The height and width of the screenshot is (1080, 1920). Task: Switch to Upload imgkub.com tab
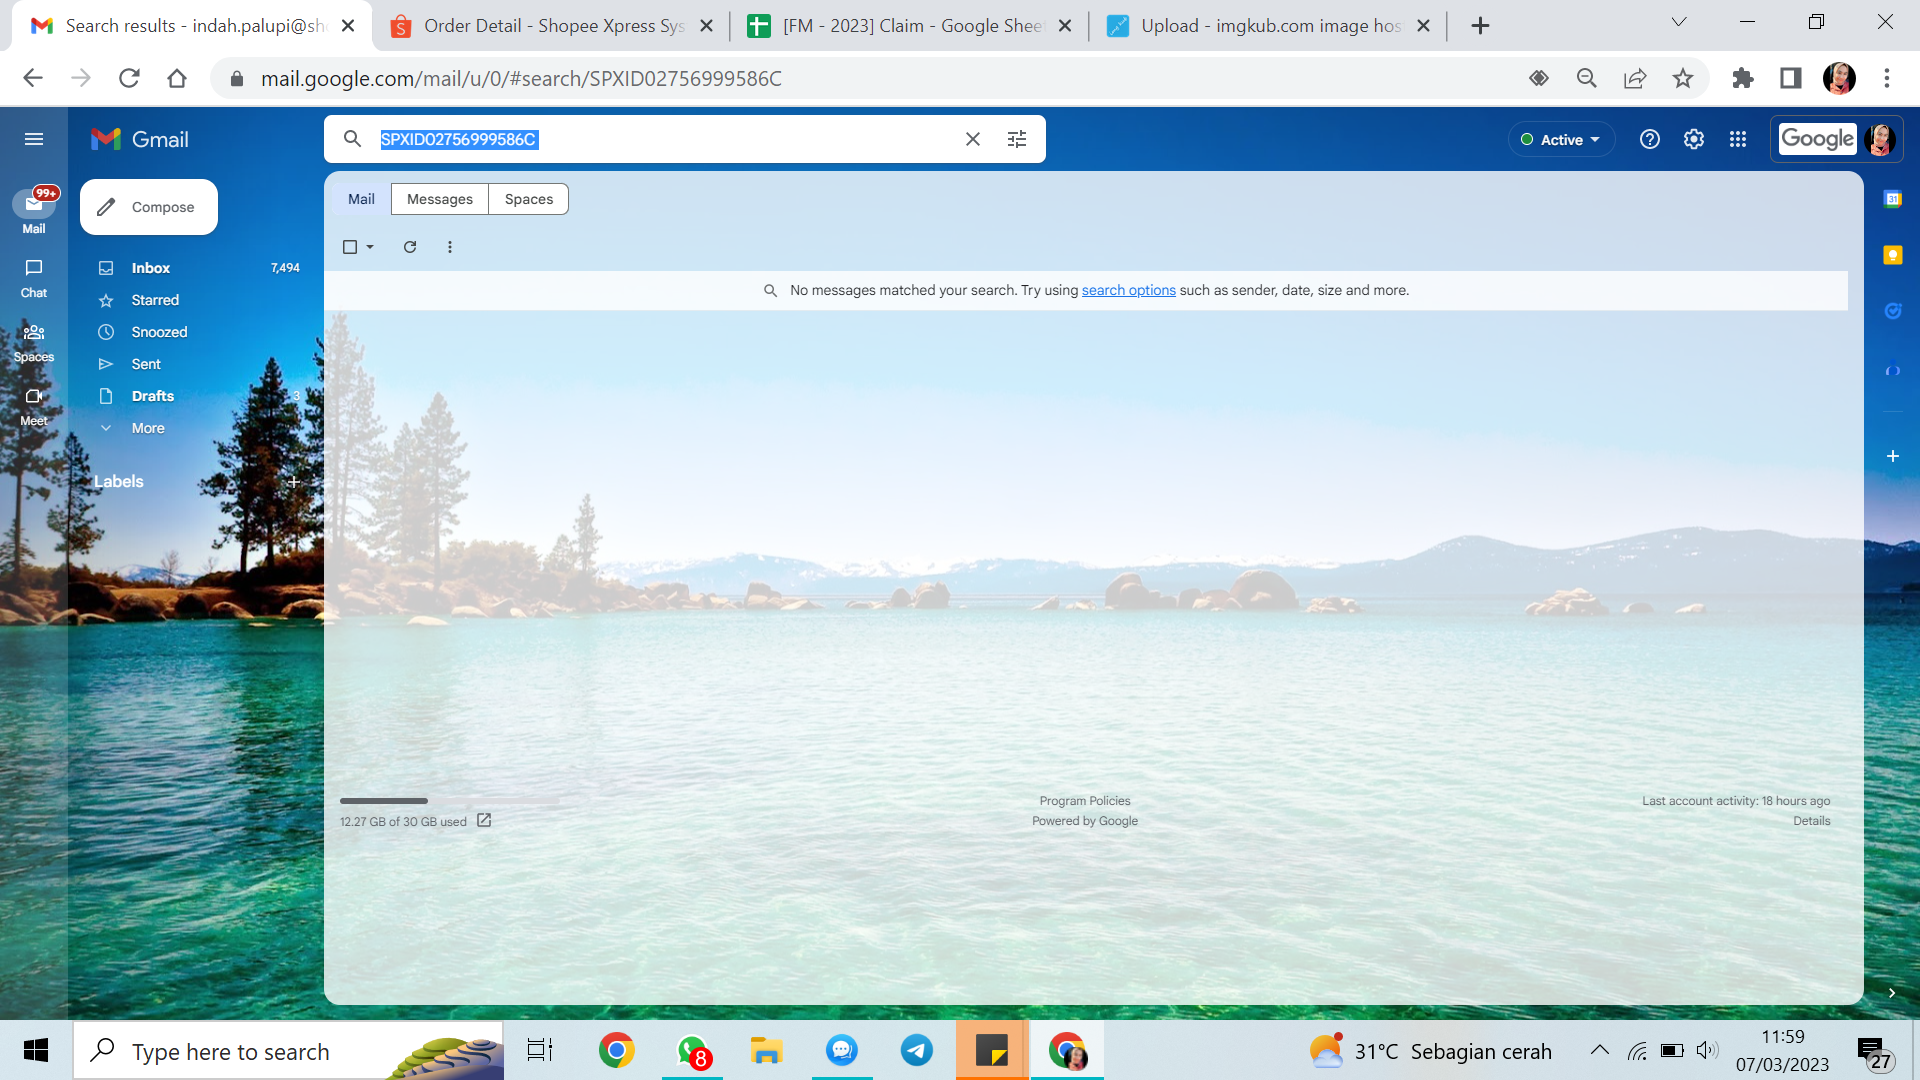tap(1270, 26)
